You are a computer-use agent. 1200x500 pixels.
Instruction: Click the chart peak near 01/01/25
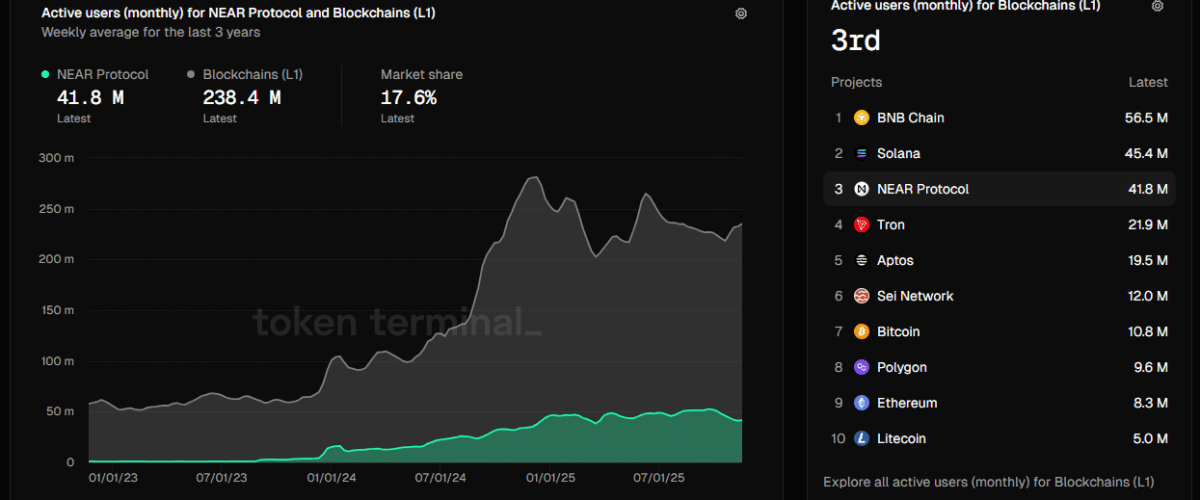point(532,178)
